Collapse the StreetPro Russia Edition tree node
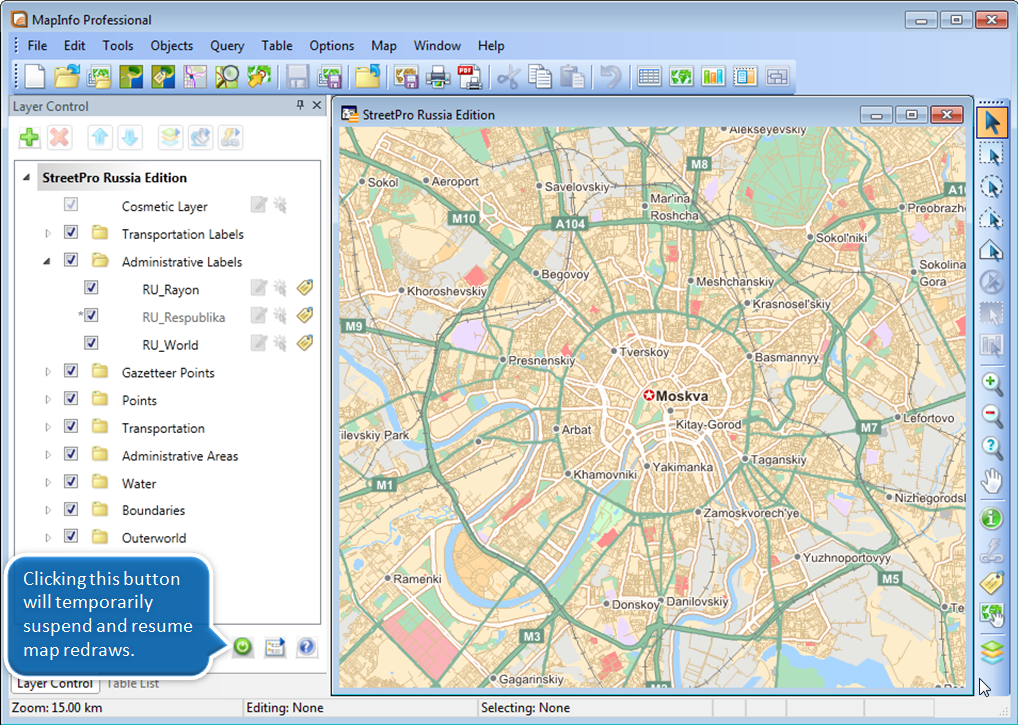This screenshot has height=725, width=1018. pyautogui.click(x=27, y=177)
